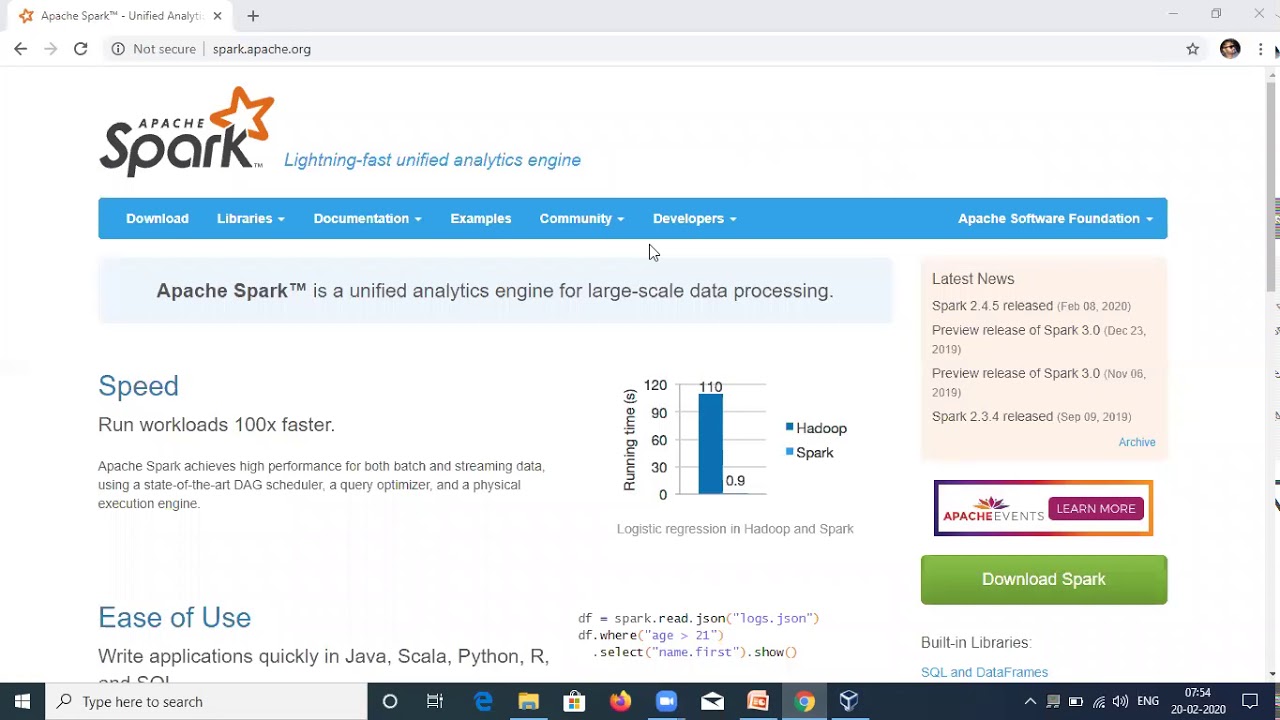Open Spark 2.4.5 released news link
Viewport: 1280px width, 720px height.
[992, 306]
